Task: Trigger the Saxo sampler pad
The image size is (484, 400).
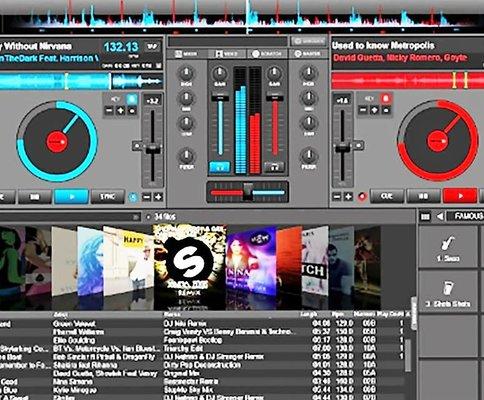Action: [x=448, y=247]
